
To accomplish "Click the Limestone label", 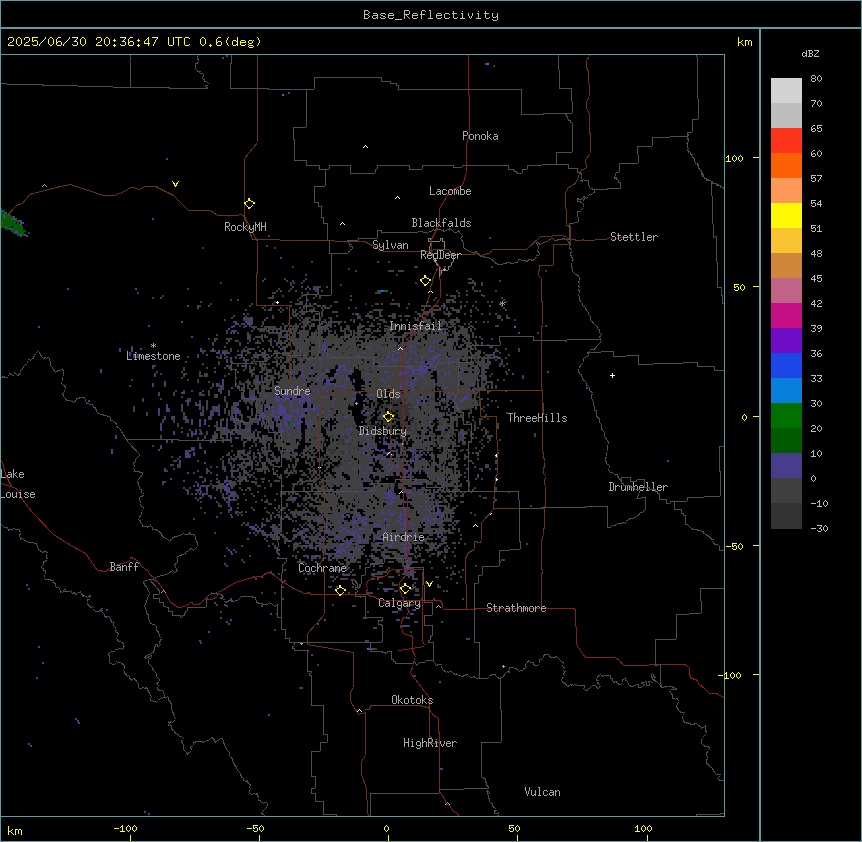I will [x=153, y=356].
